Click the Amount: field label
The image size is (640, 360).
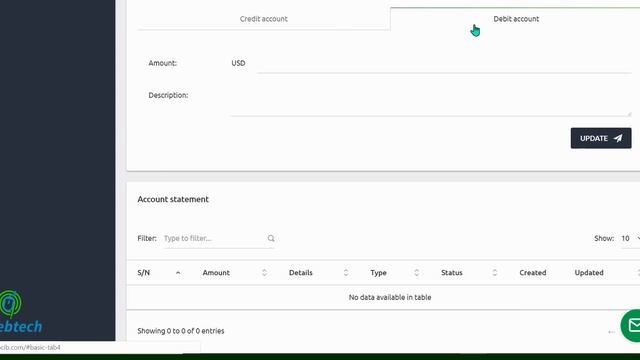[162, 63]
